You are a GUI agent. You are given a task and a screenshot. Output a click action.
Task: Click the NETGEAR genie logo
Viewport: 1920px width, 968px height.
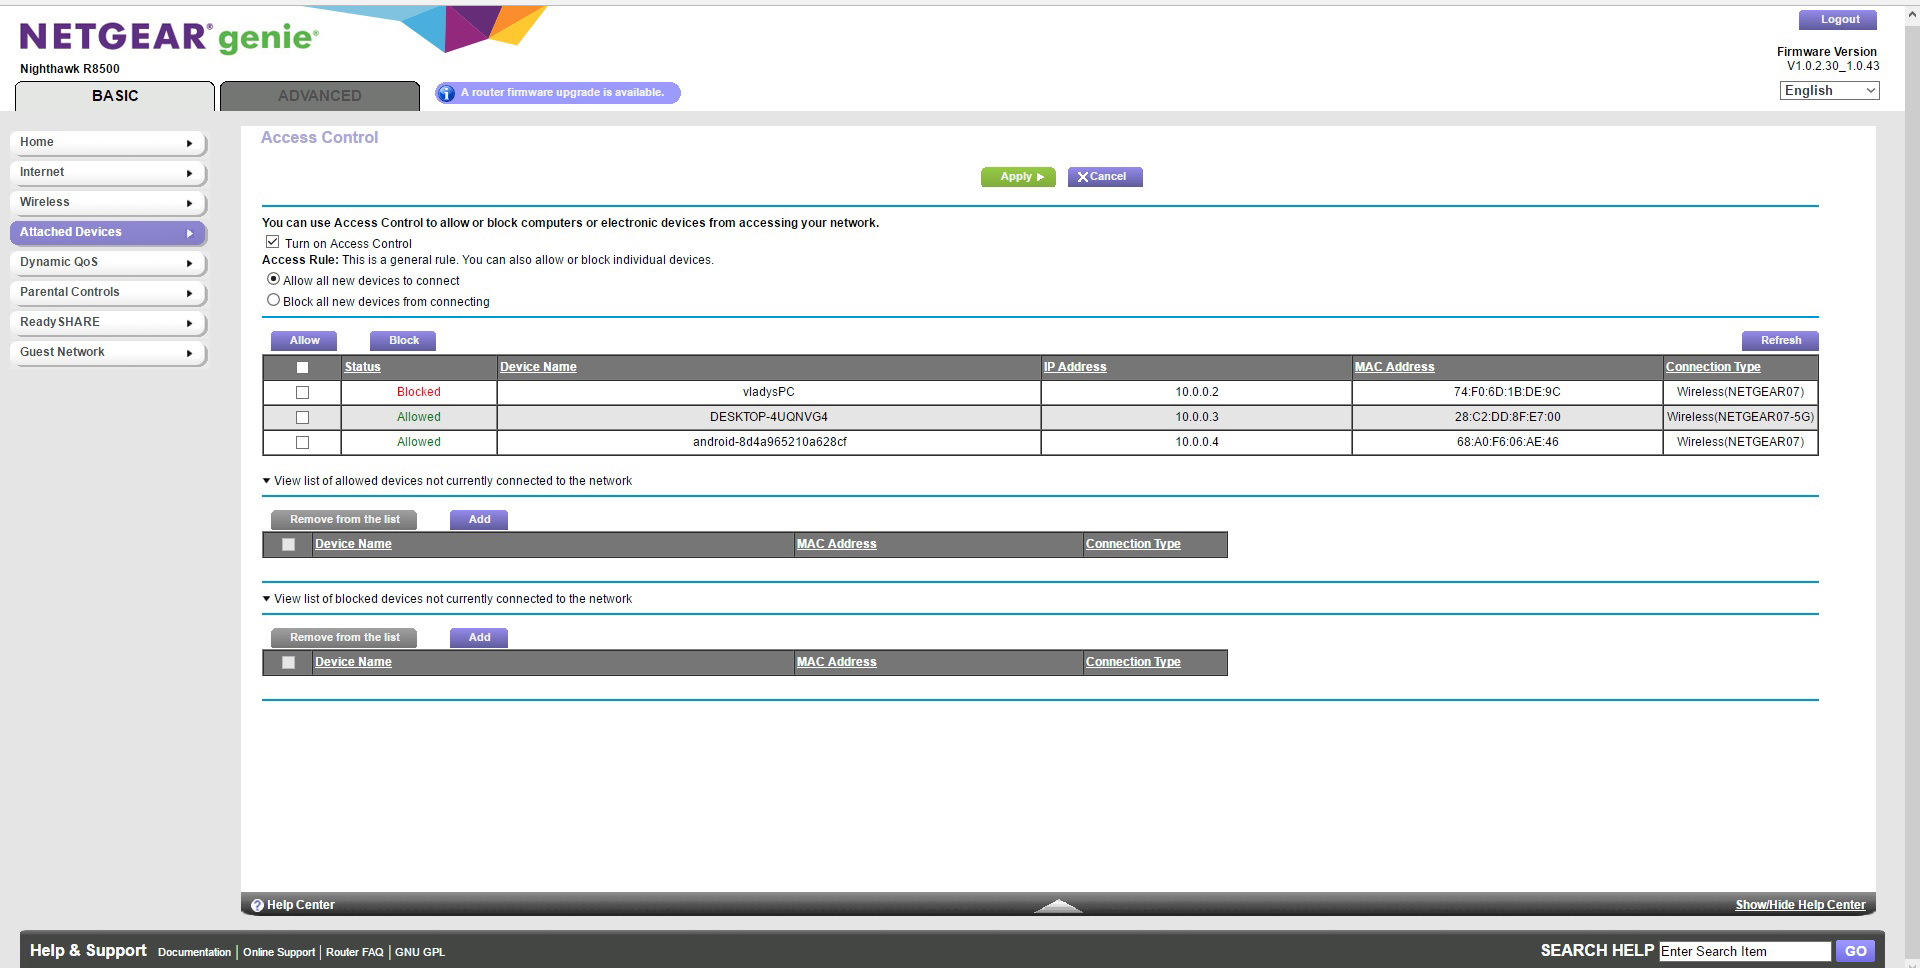point(169,38)
